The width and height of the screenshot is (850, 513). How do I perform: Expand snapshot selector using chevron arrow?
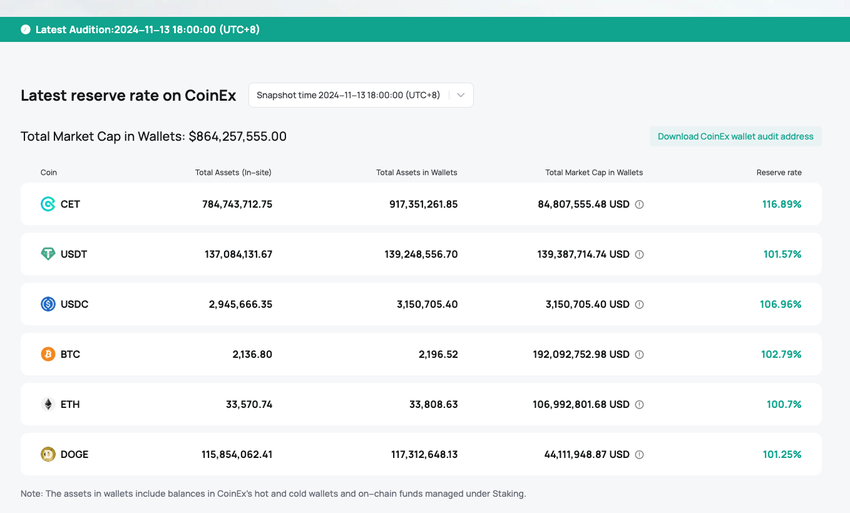[460, 95]
